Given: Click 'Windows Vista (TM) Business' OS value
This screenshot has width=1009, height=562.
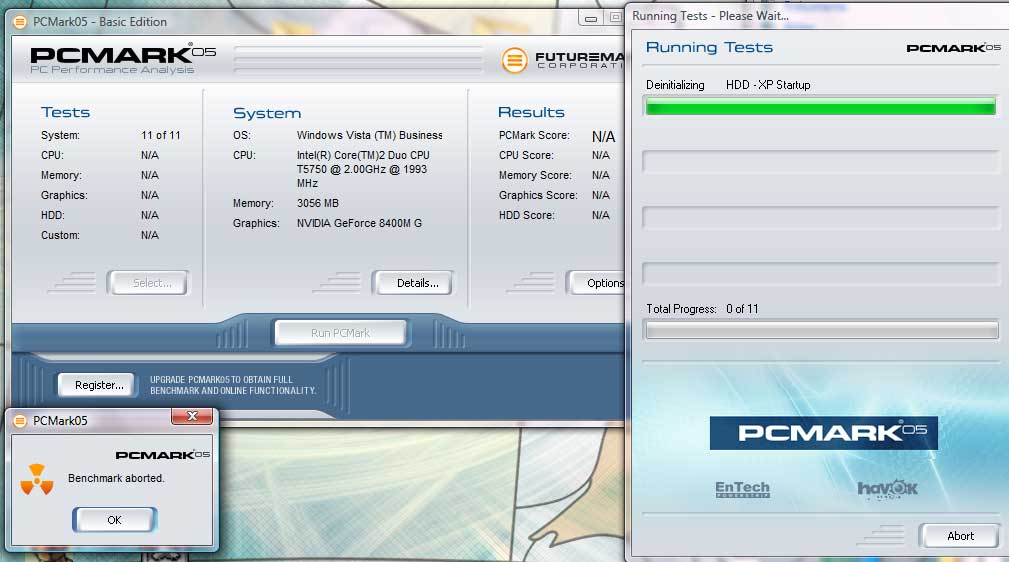Looking at the screenshot, I should coord(369,135).
